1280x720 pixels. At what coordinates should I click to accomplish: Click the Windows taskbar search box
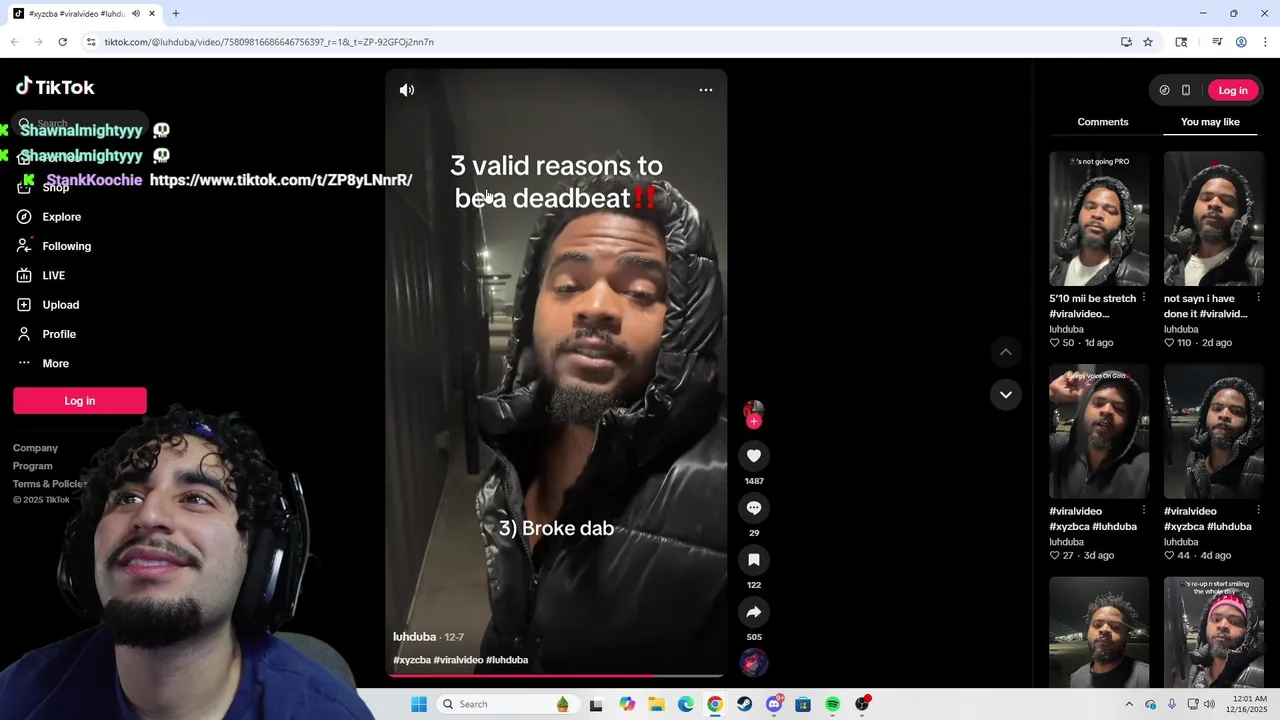click(x=507, y=704)
